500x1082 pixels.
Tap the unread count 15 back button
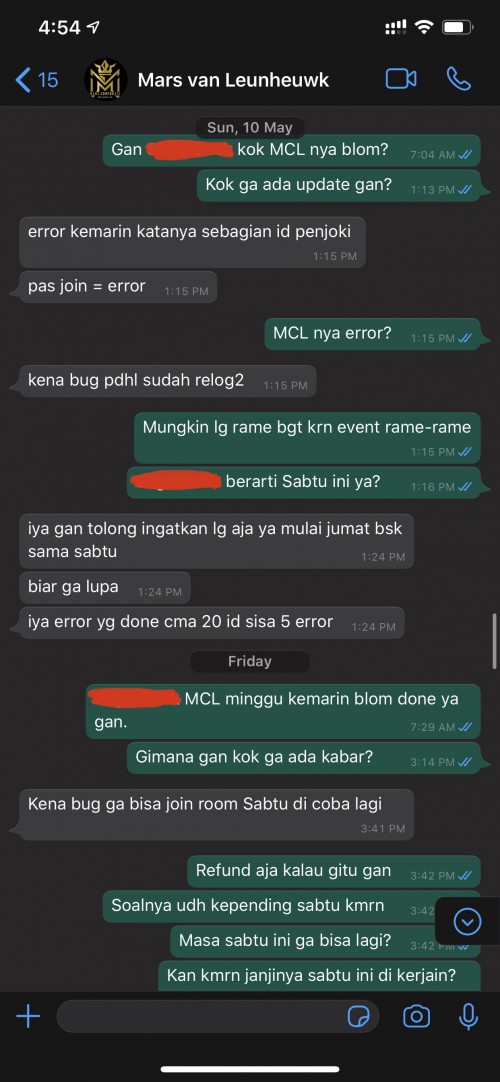[x=36, y=80]
